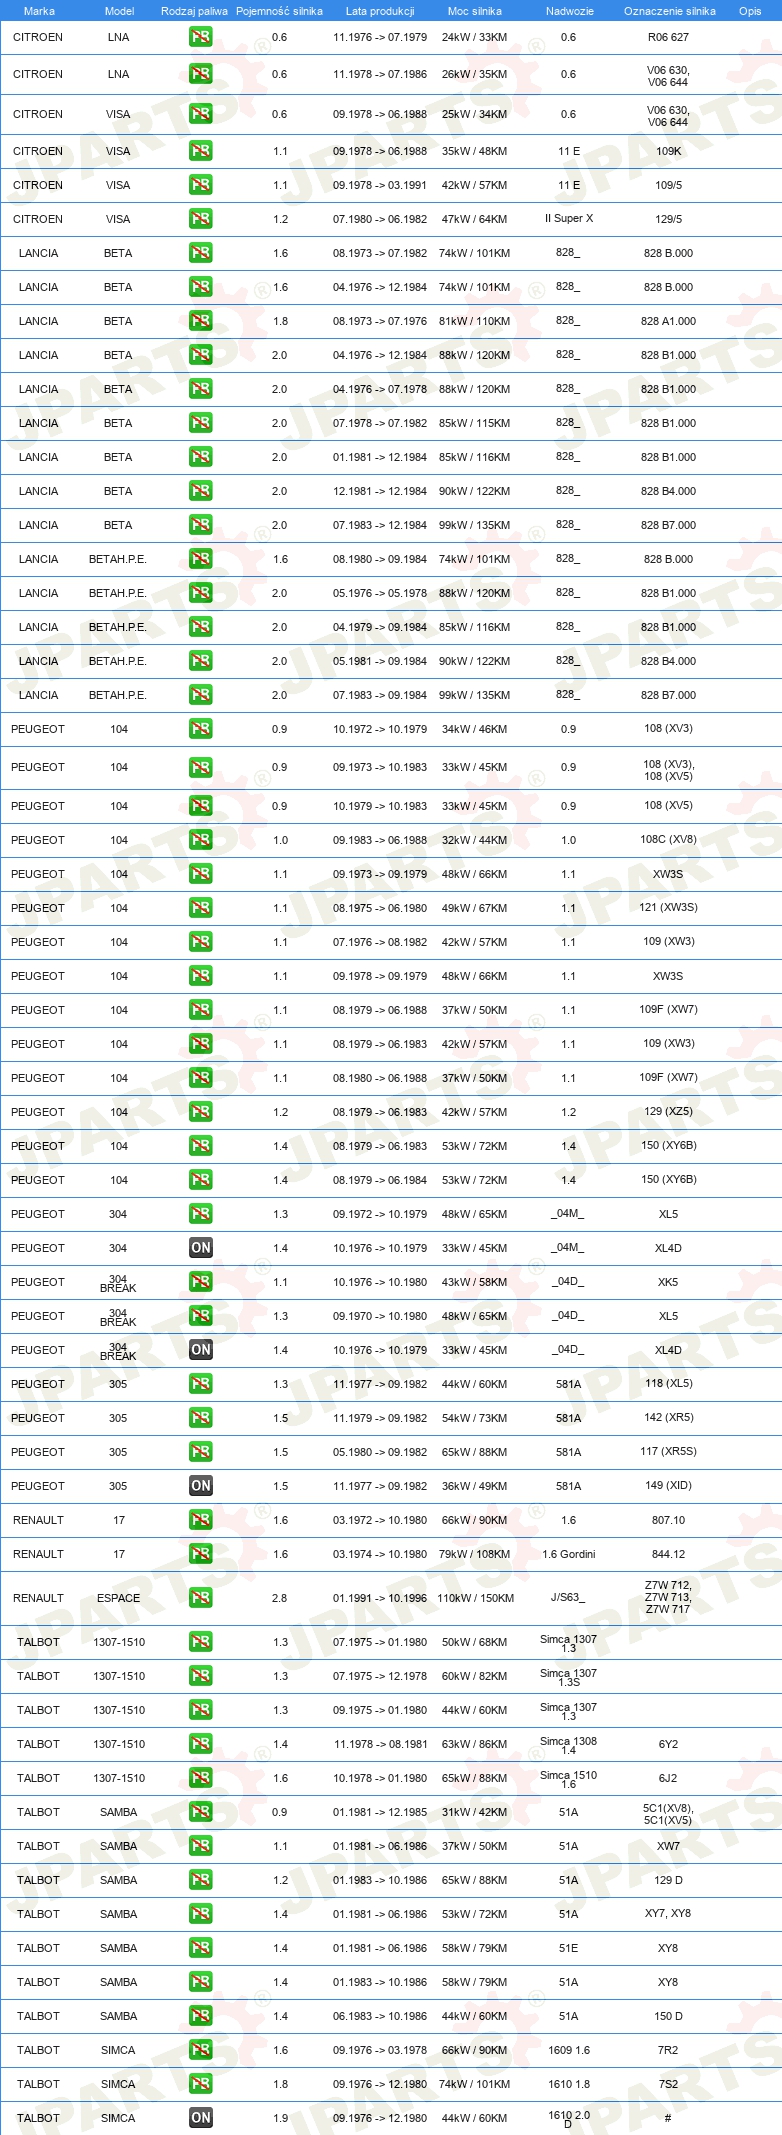Click diesel ON icon in Peugeot 305 149 (XID) row
Image resolution: width=782 pixels, height=2135 pixels.
[x=200, y=1486]
